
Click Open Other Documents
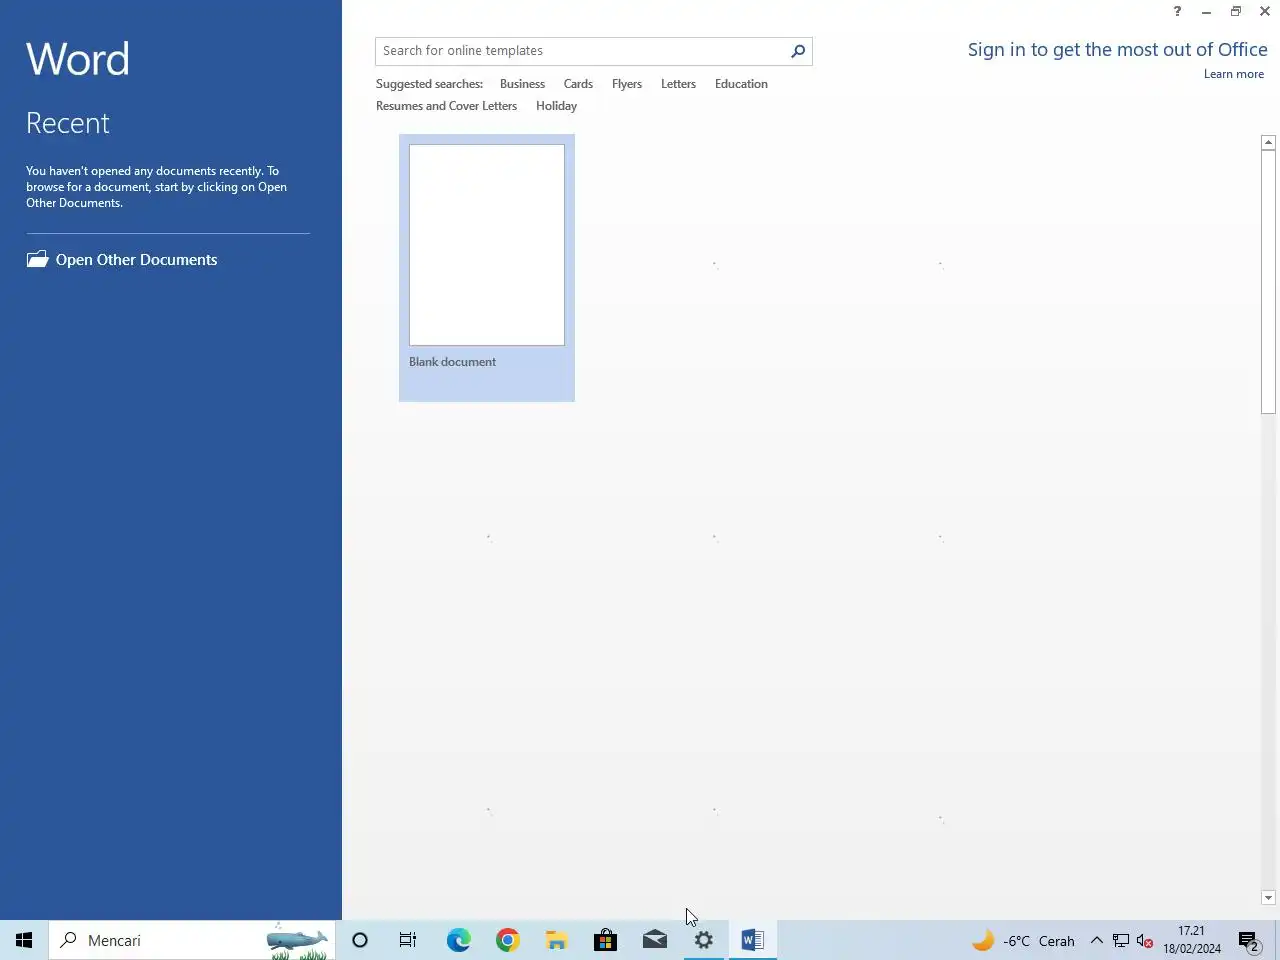[136, 260]
